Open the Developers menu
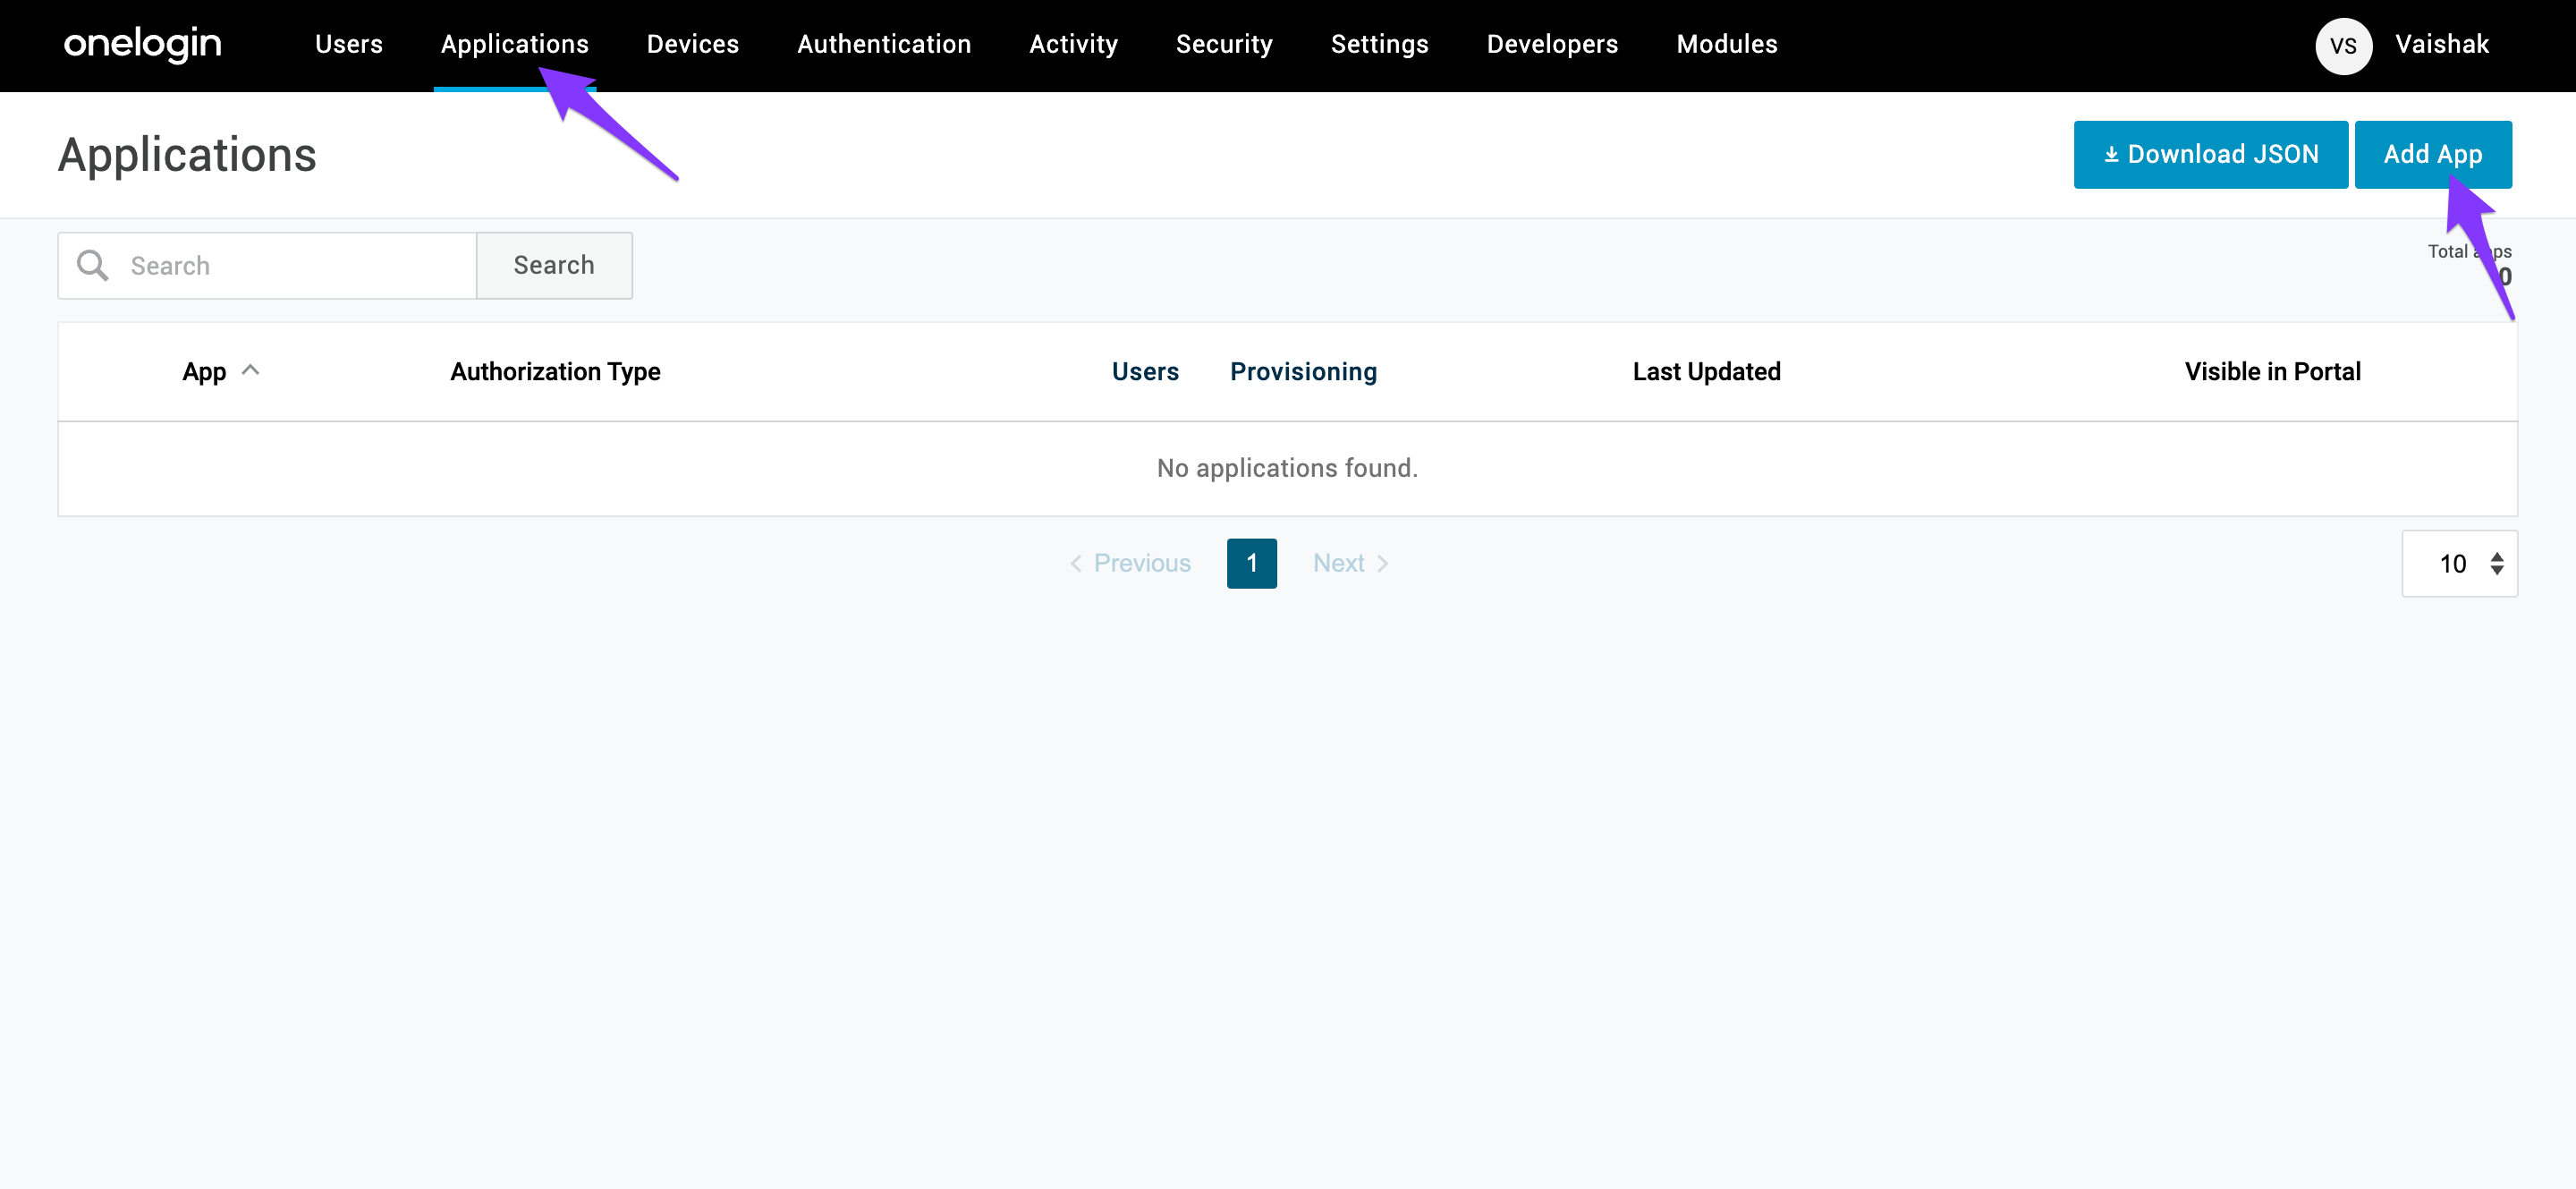 pyautogui.click(x=1551, y=44)
